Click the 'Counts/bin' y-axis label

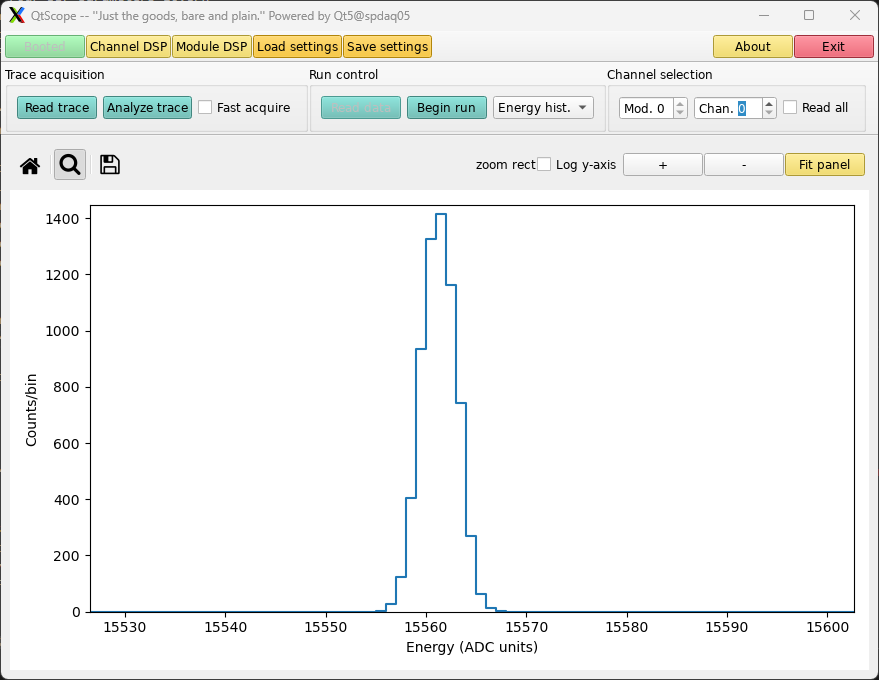(x=31, y=410)
